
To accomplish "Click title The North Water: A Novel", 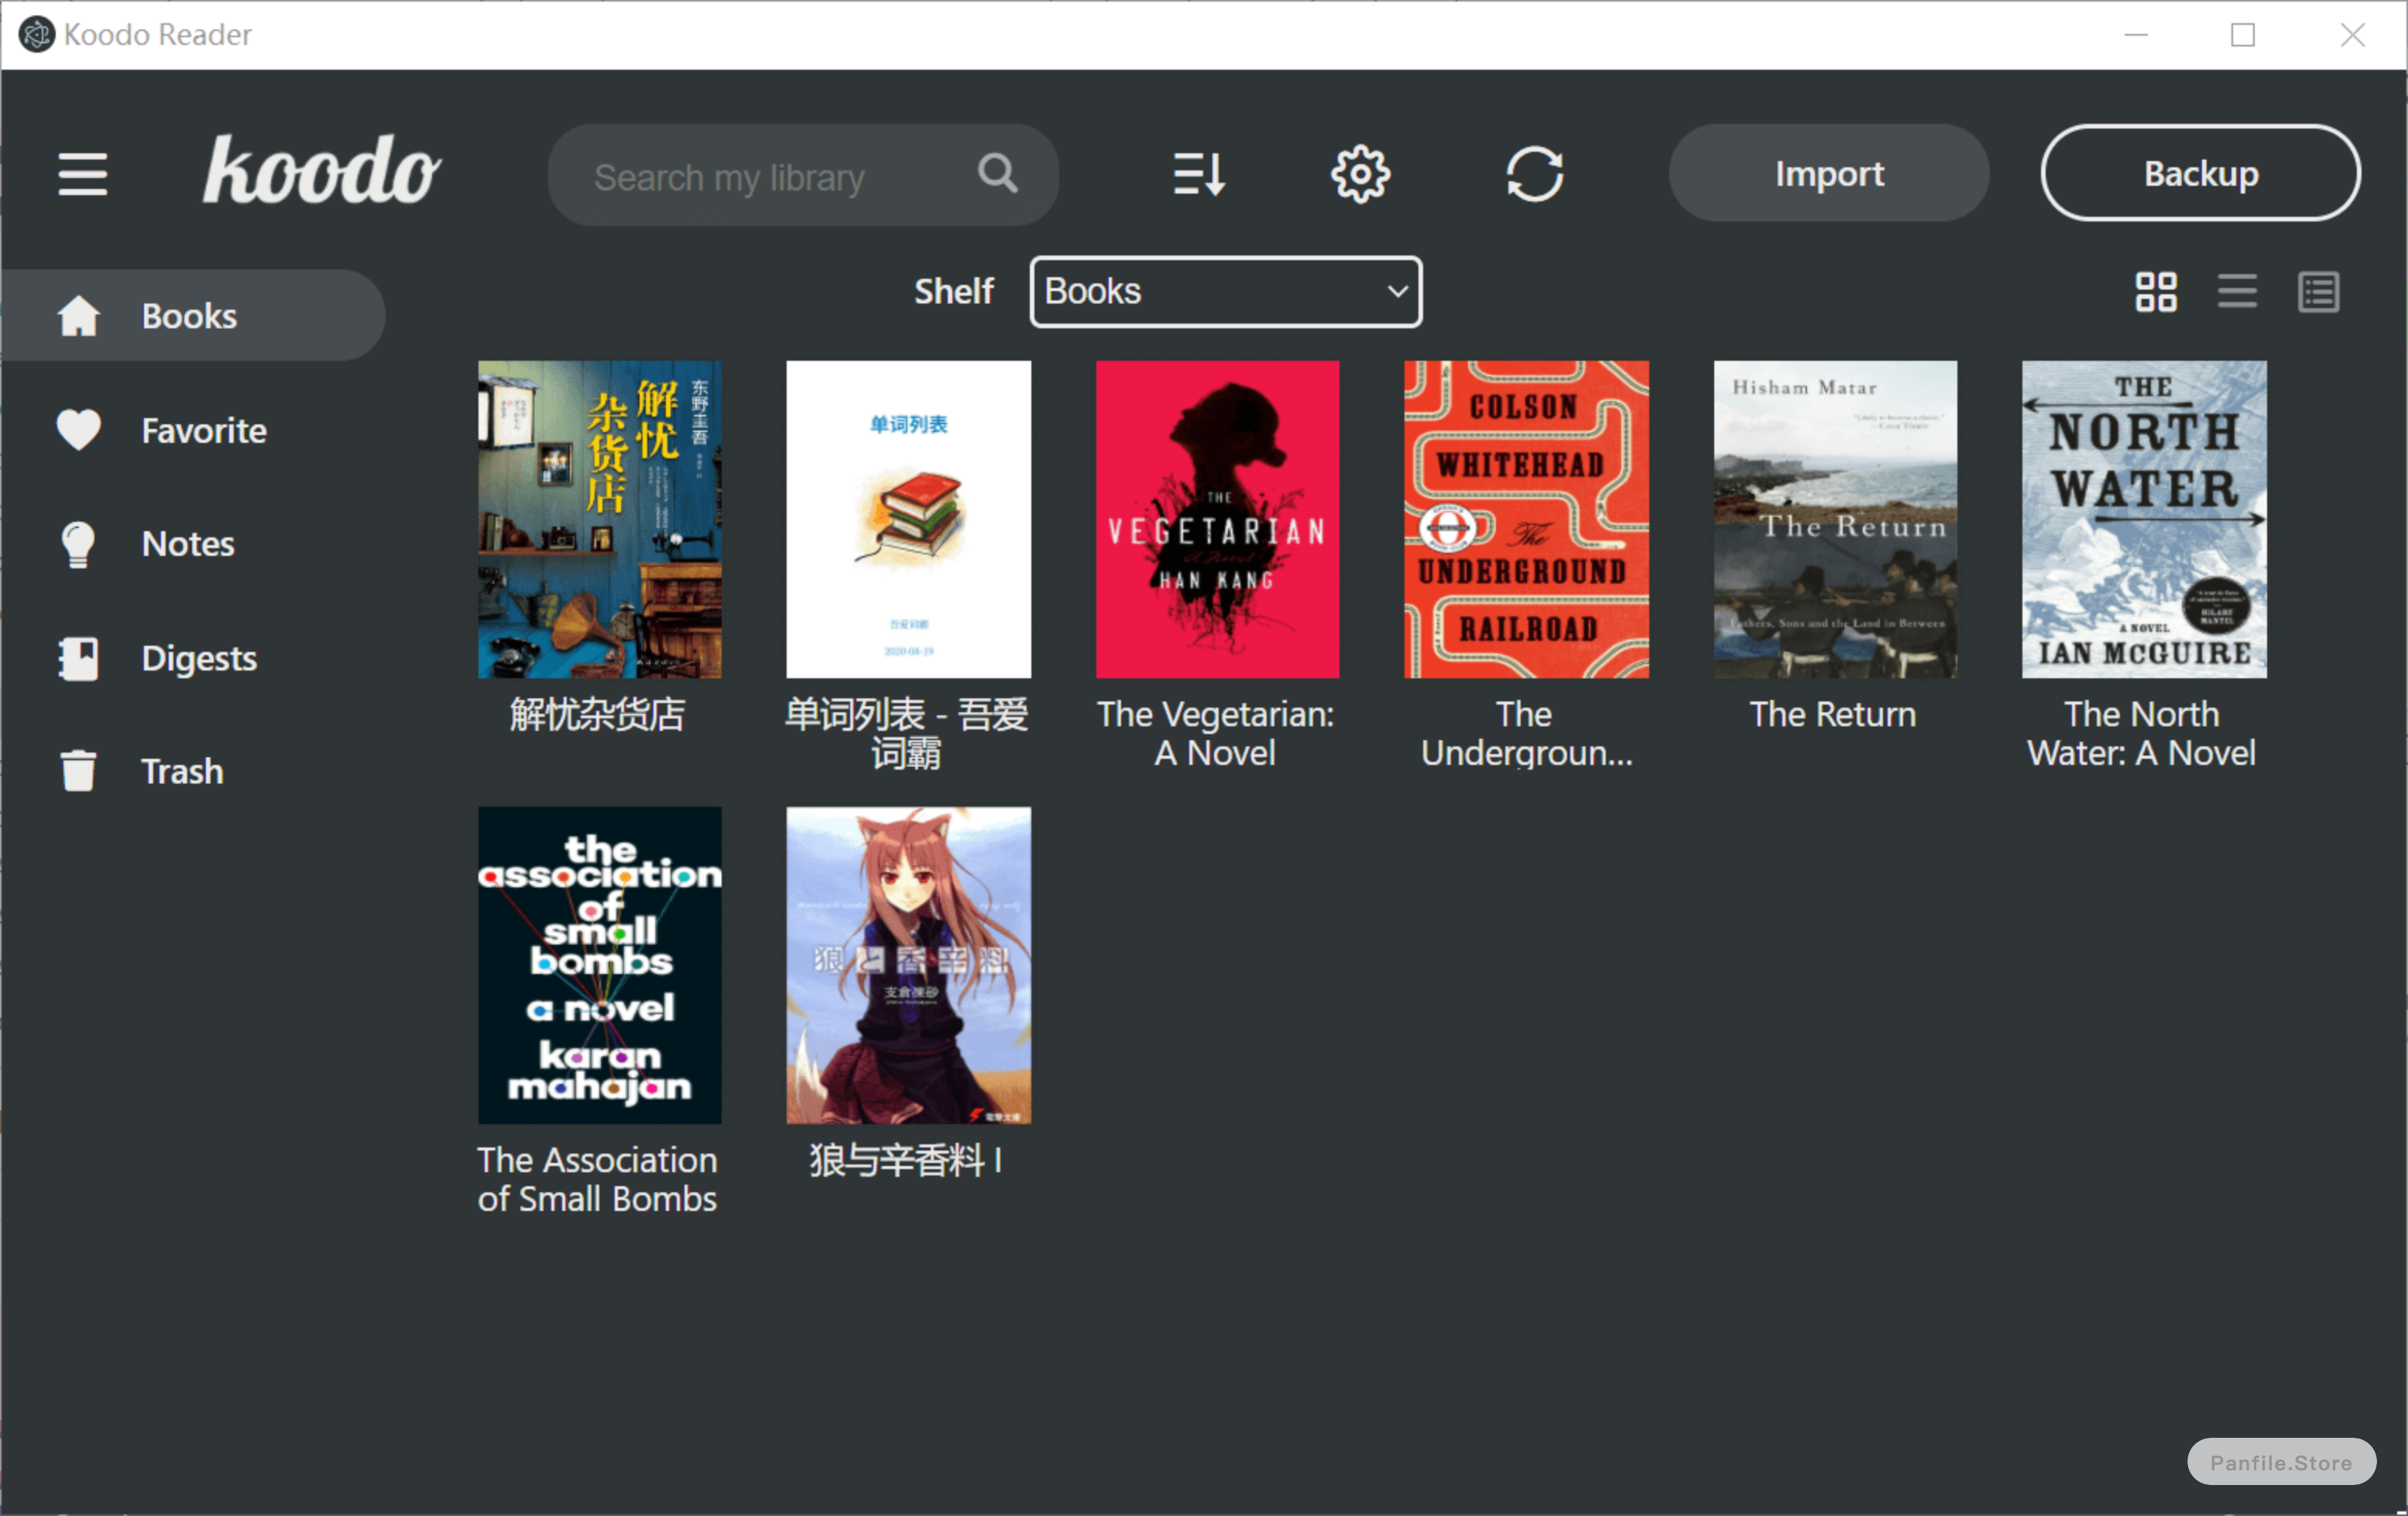I will tap(2141, 734).
